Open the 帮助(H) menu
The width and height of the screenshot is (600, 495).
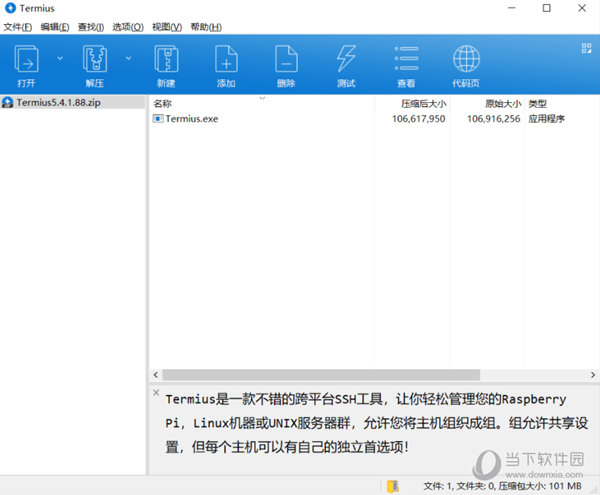[x=206, y=27]
